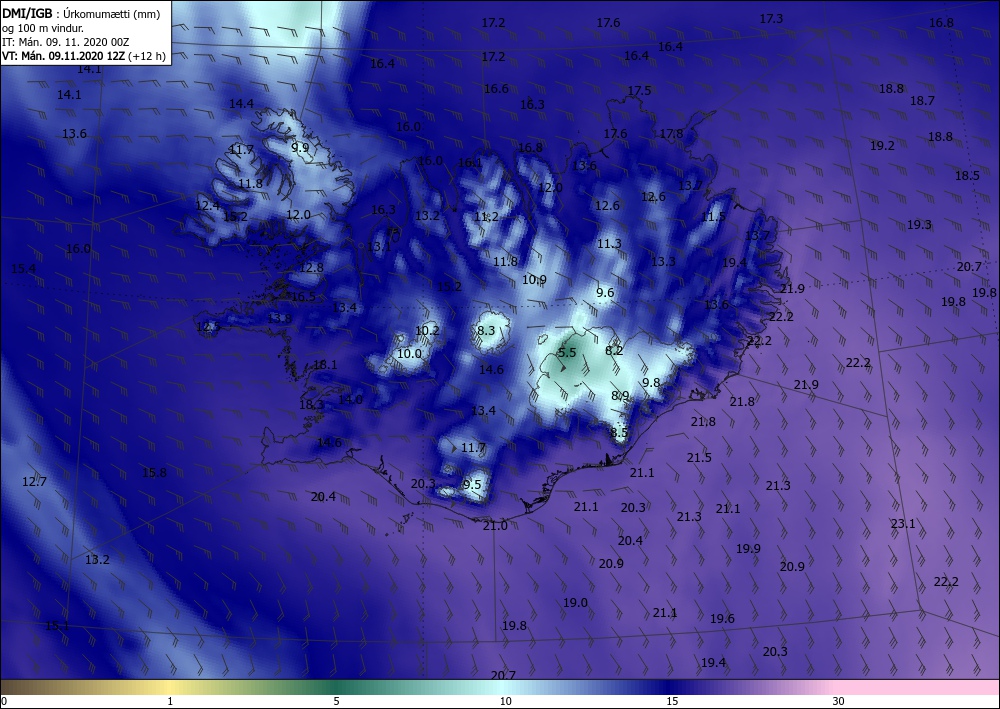The image size is (1000, 709).
Task: Click the 10.2 value on the map
Action: click(427, 330)
